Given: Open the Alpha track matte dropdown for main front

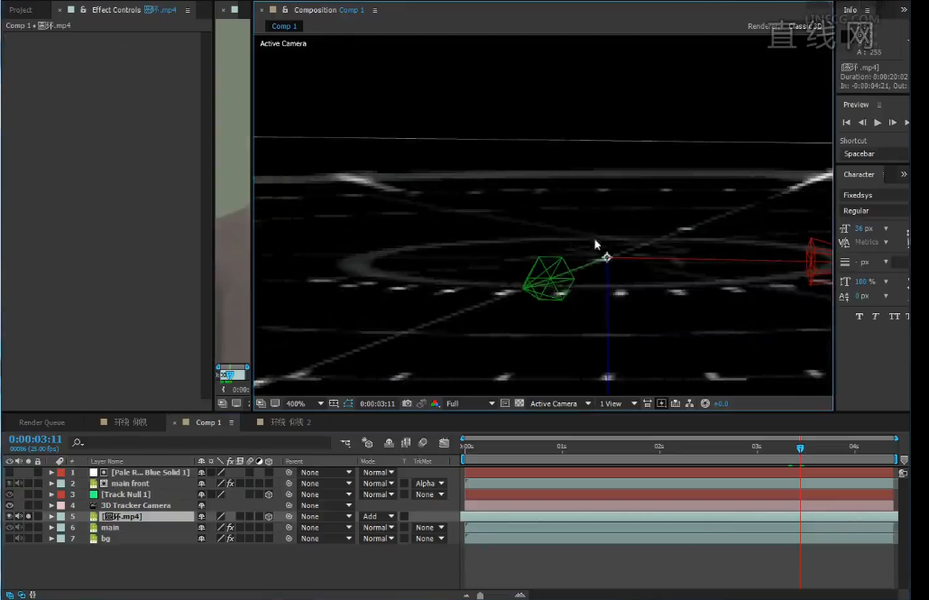Looking at the screenshot, I should (x=430, y=483).
